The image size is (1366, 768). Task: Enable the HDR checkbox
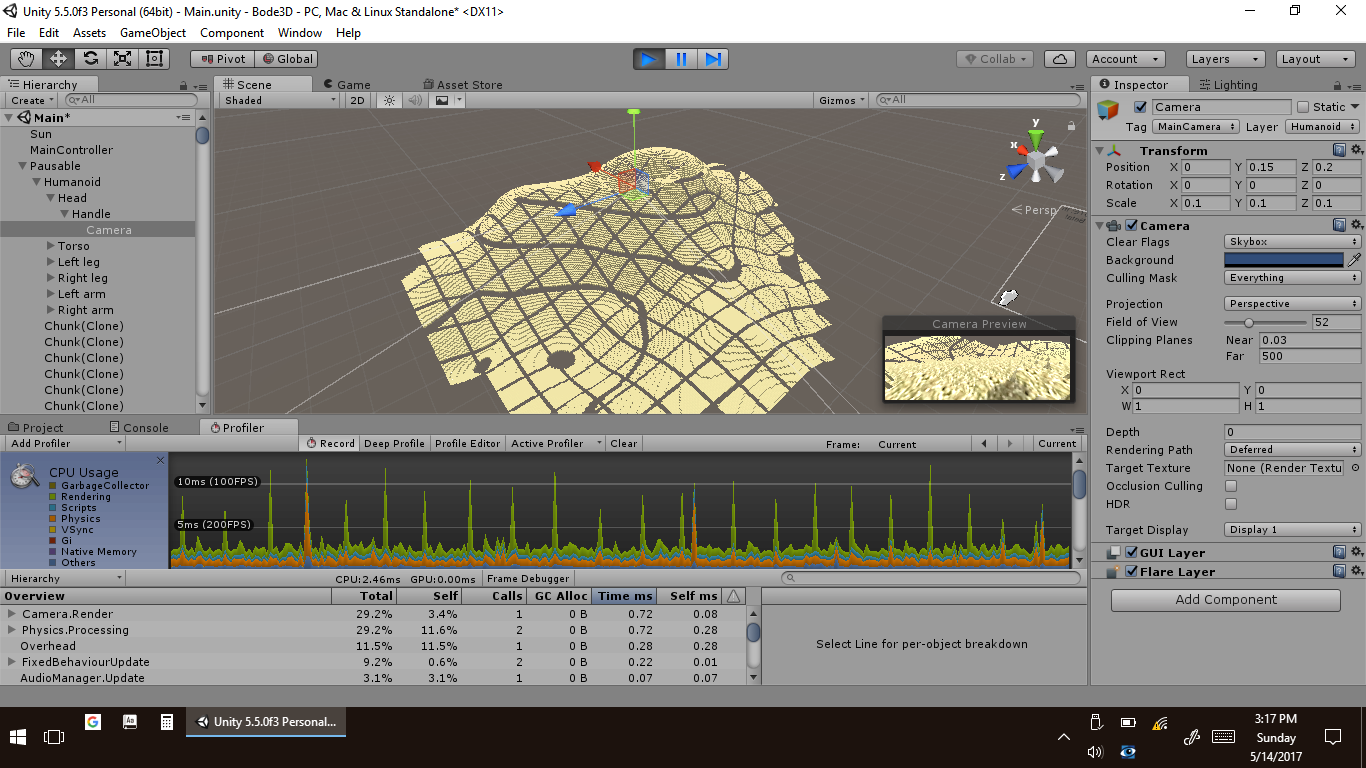[x=1231, y=504]
